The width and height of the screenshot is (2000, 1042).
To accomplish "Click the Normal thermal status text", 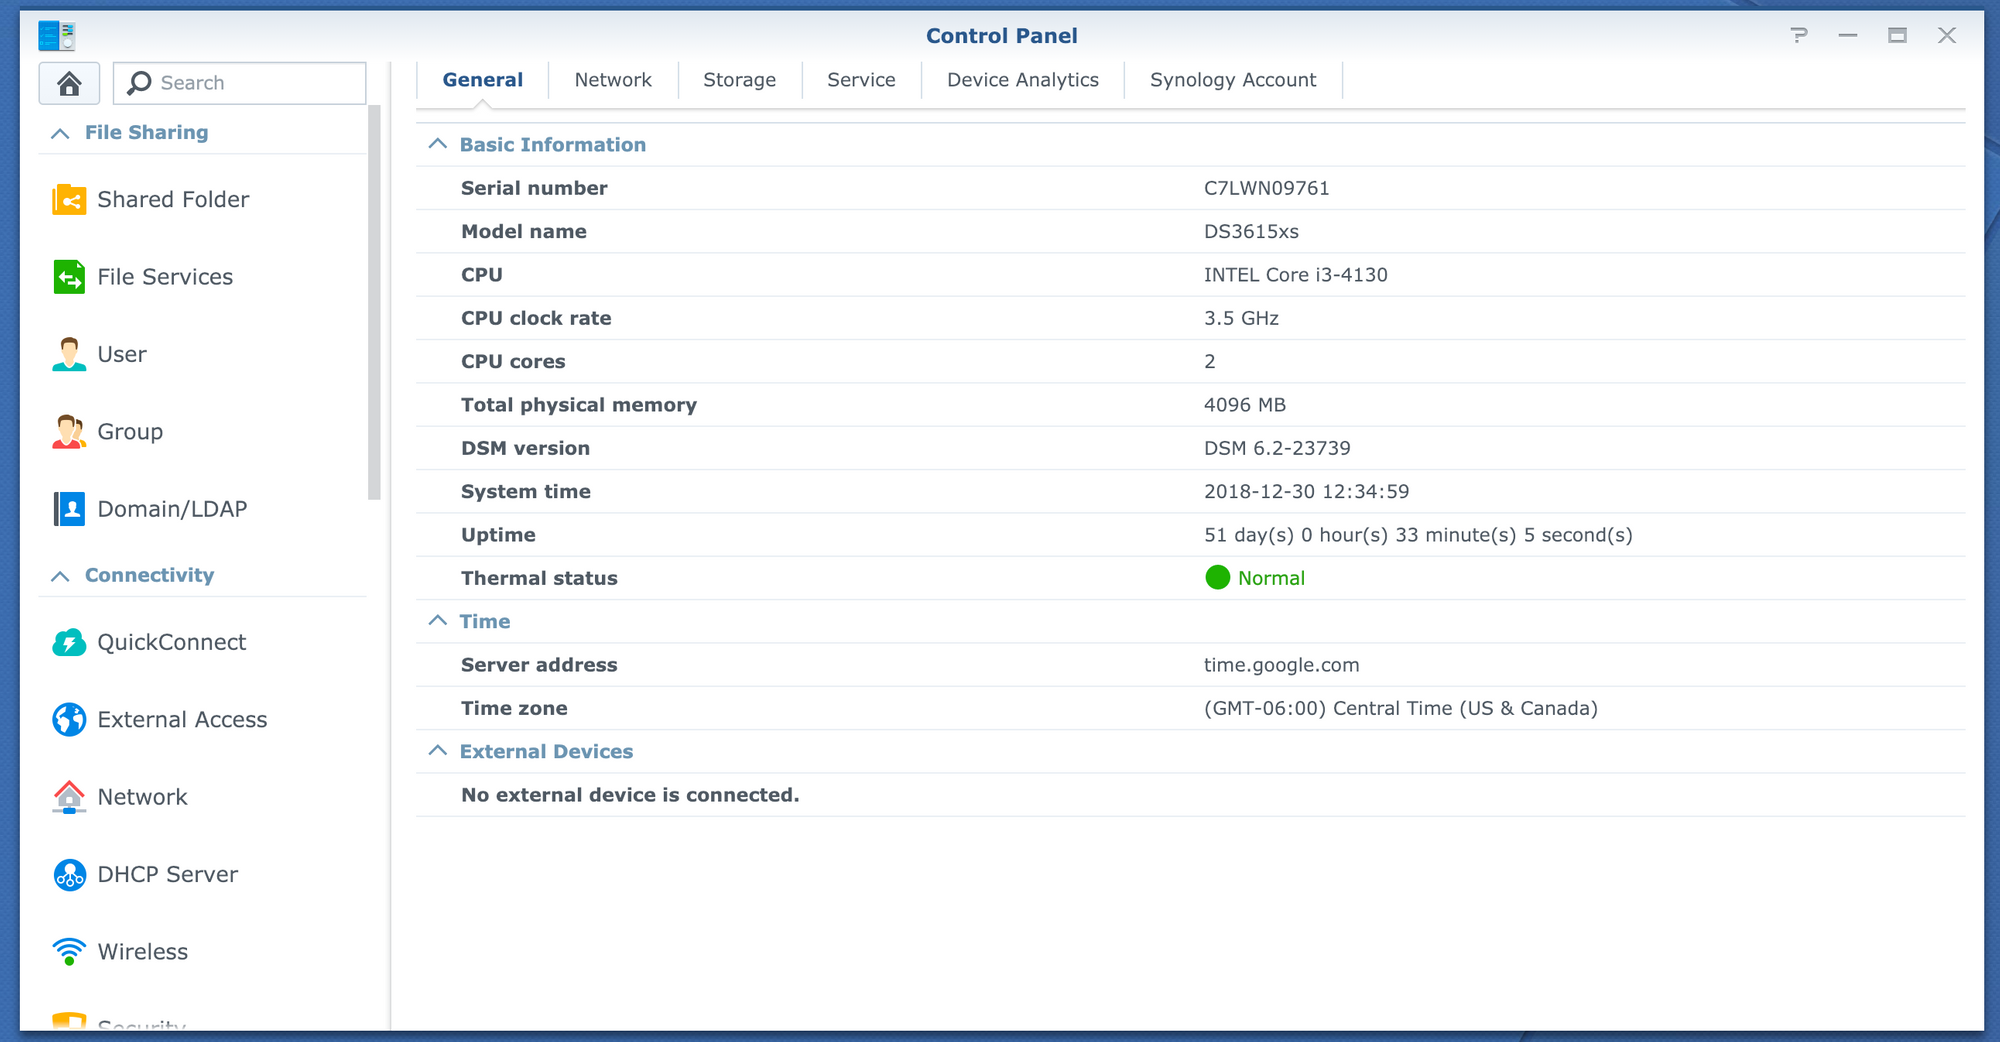I will point(1271,578).
